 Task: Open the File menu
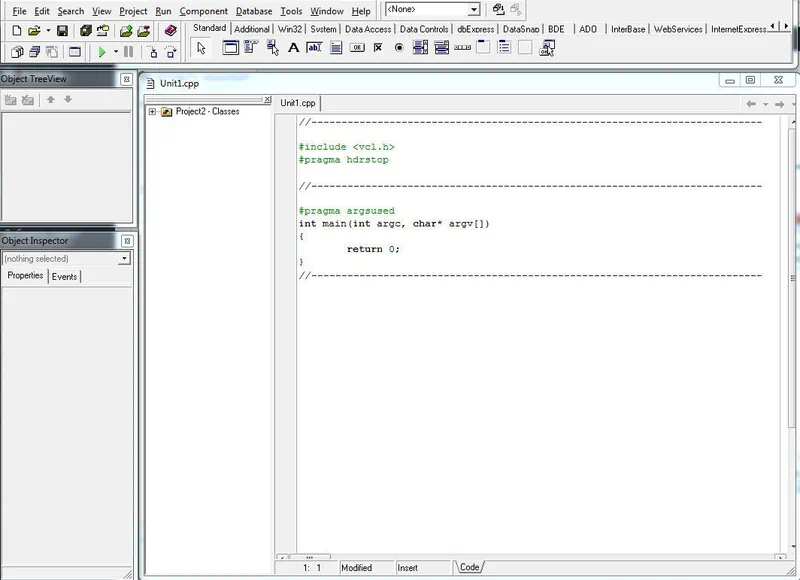pos(19,11)
